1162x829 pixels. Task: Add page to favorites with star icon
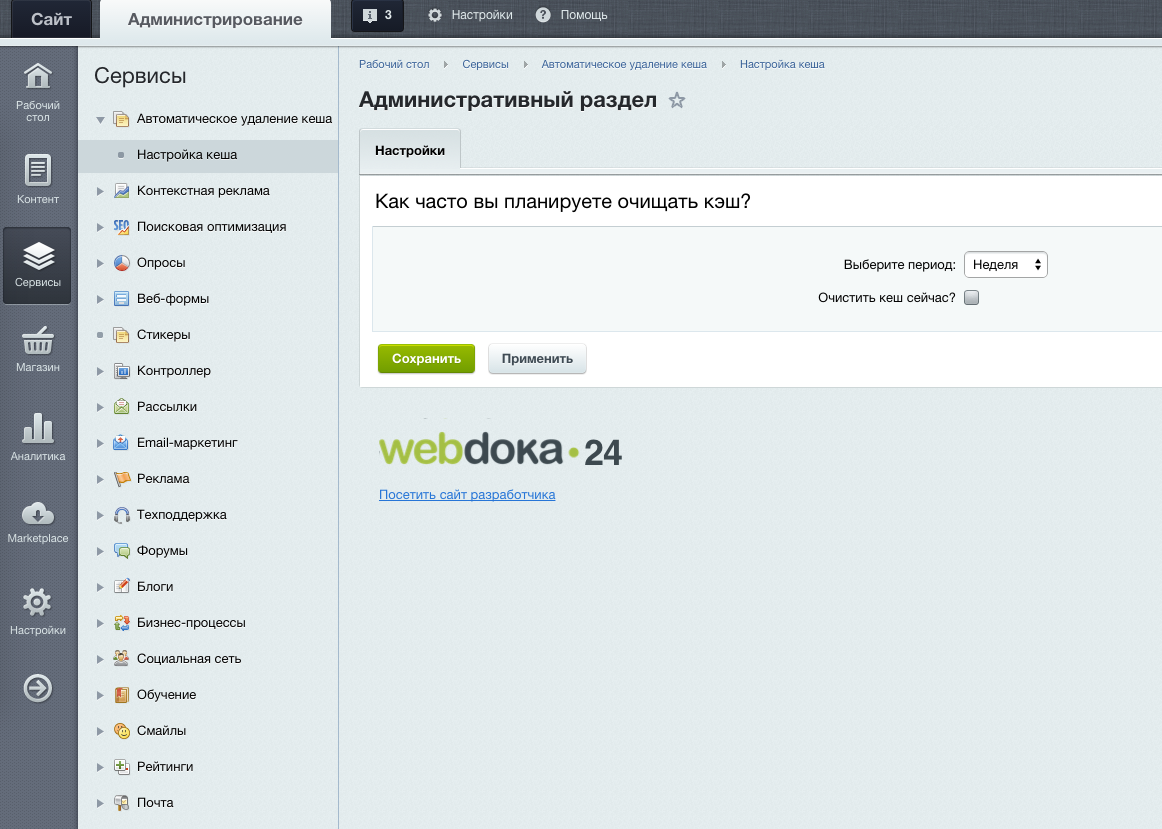pos(677,100)
